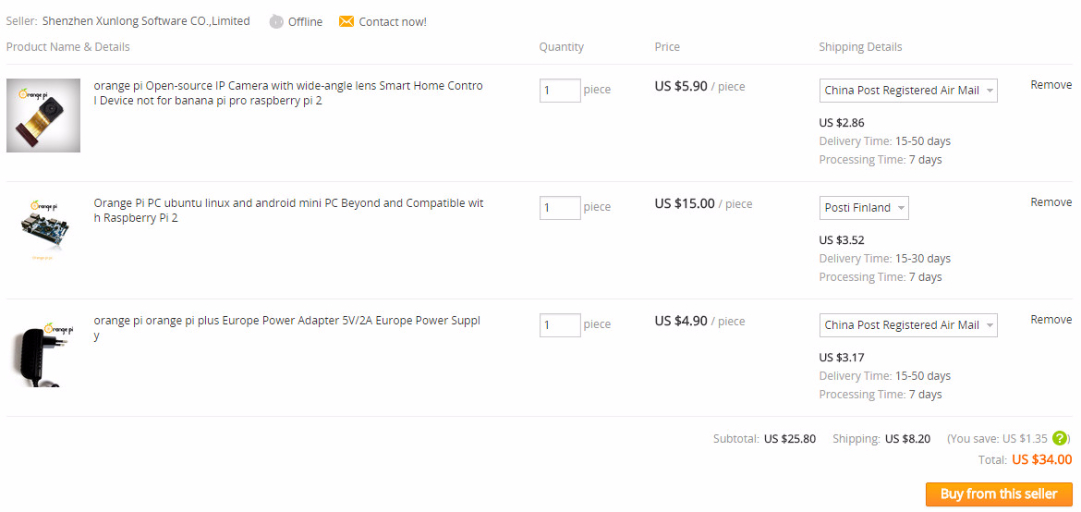The image size is (1081, 512).
Task: Expand shipping dropdown for the IP Camera
Action: click(908, 91)
